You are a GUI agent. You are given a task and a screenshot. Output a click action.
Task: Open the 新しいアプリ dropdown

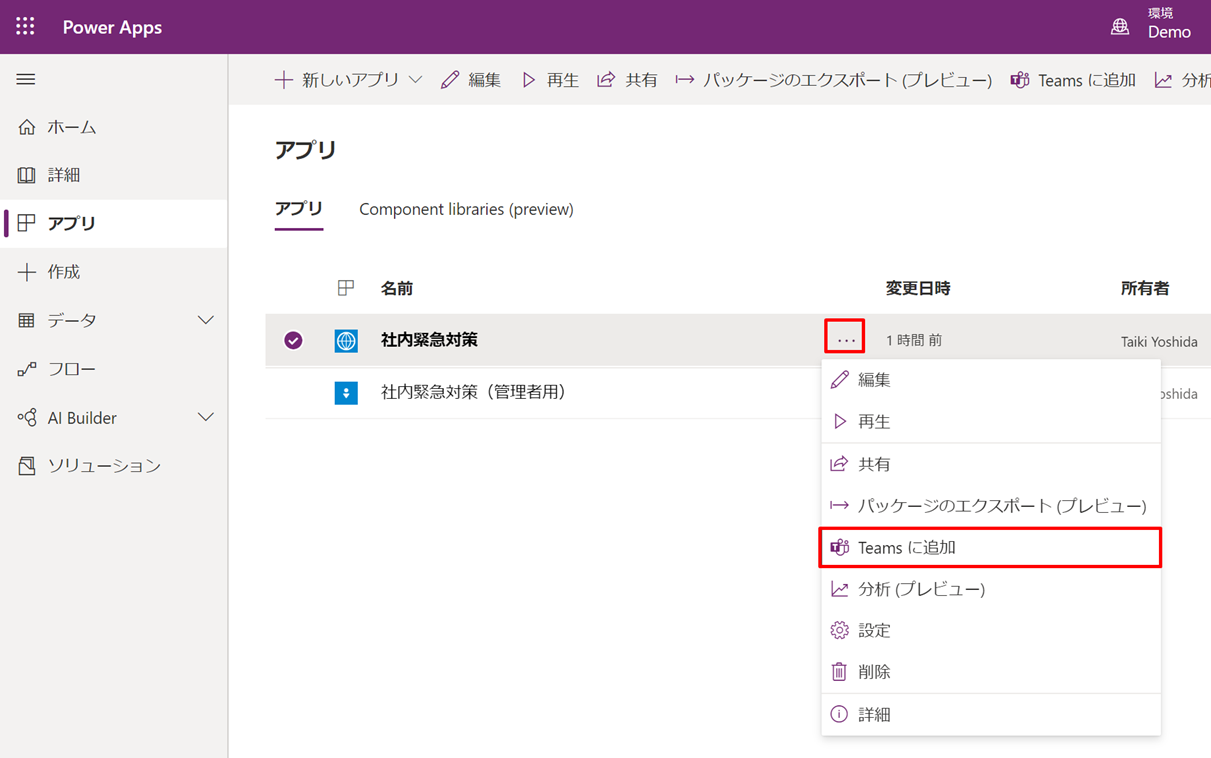coord(348,80)
